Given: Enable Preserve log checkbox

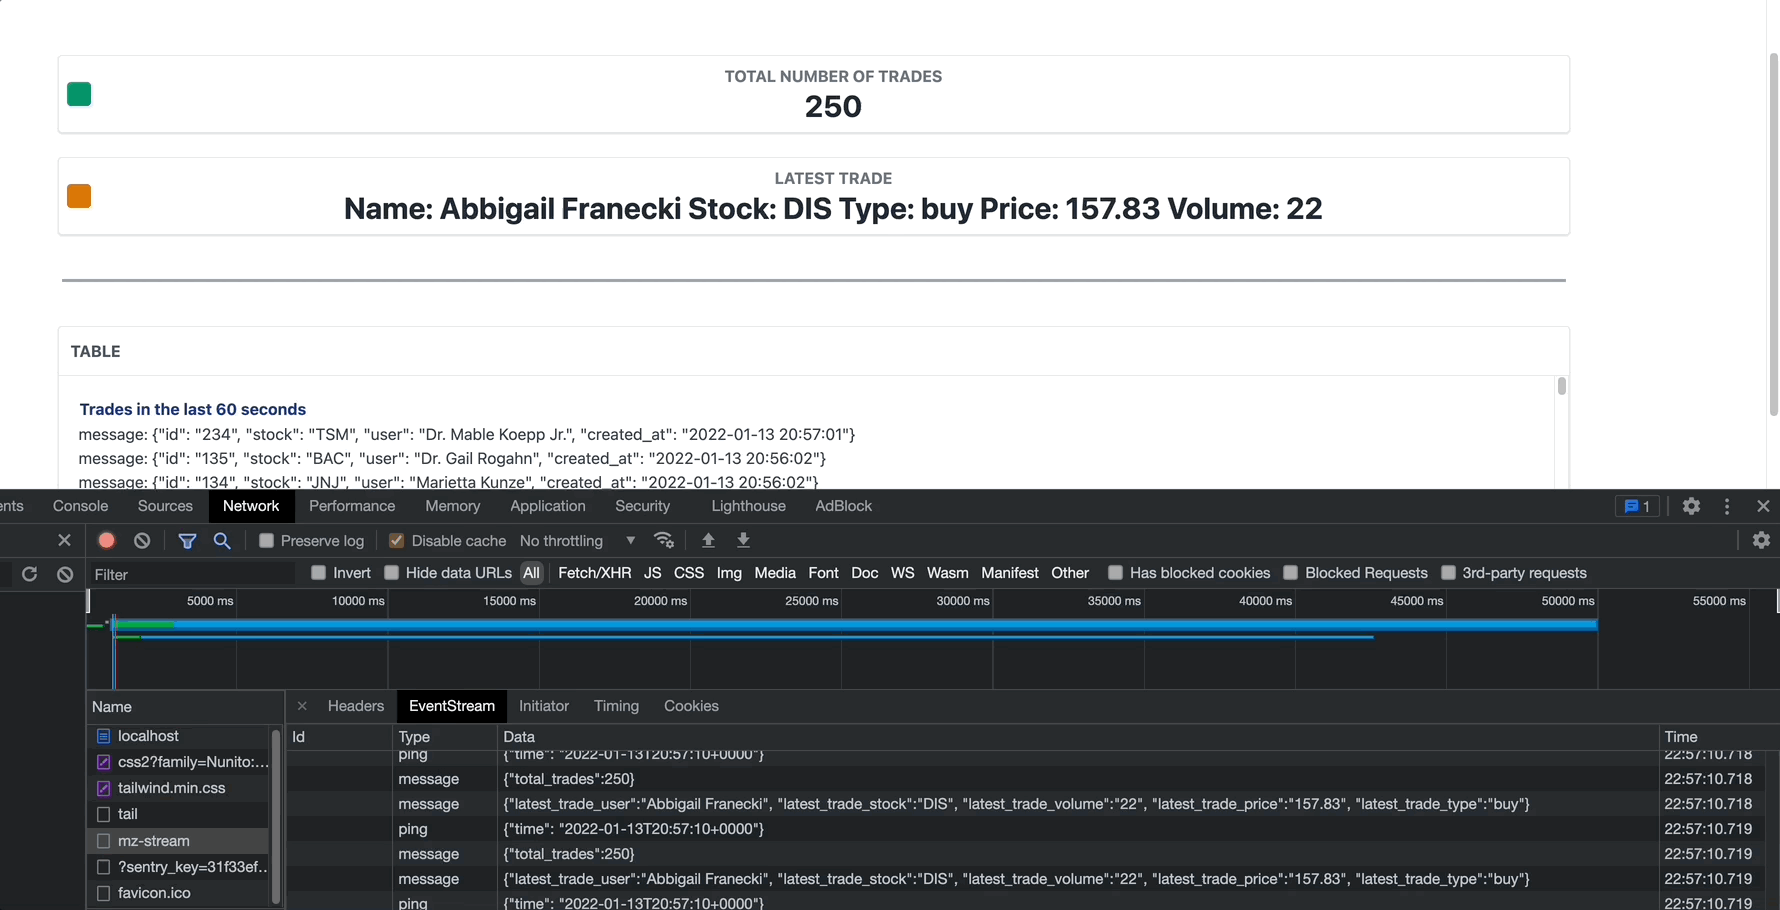Looking at the screenshot, I should pyautogui.click(x=266, y=541).
